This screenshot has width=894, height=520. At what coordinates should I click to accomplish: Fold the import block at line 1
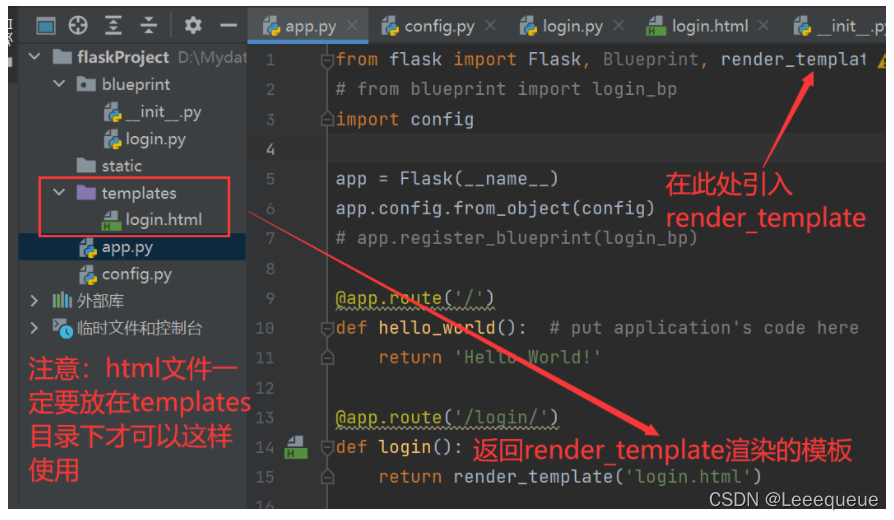pos(327,59)
